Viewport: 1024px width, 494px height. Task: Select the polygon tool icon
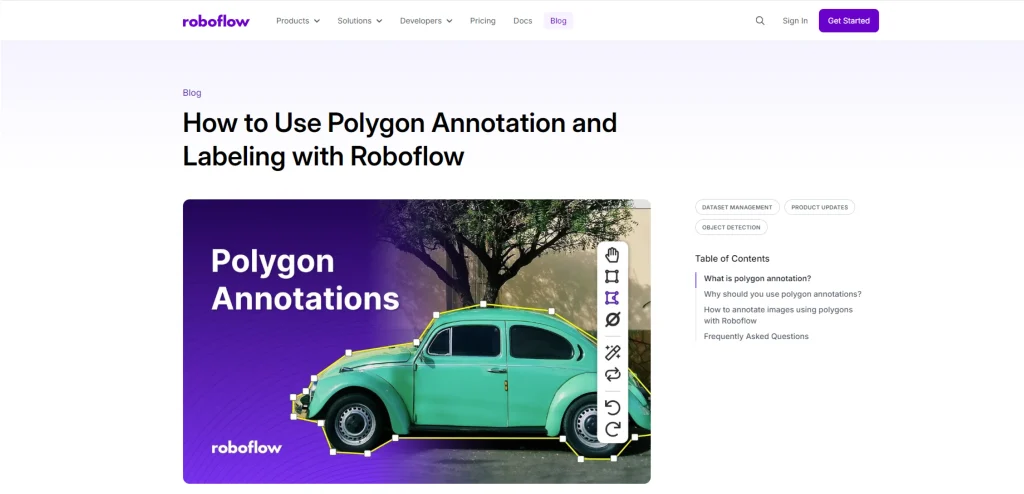tap(612, 298)
